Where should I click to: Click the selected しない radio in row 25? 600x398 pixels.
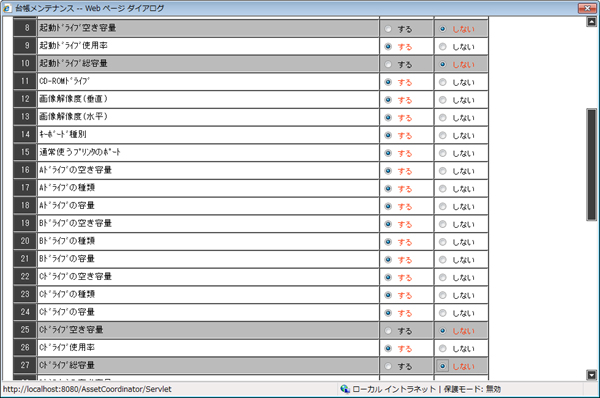click(x=443, y=331)
